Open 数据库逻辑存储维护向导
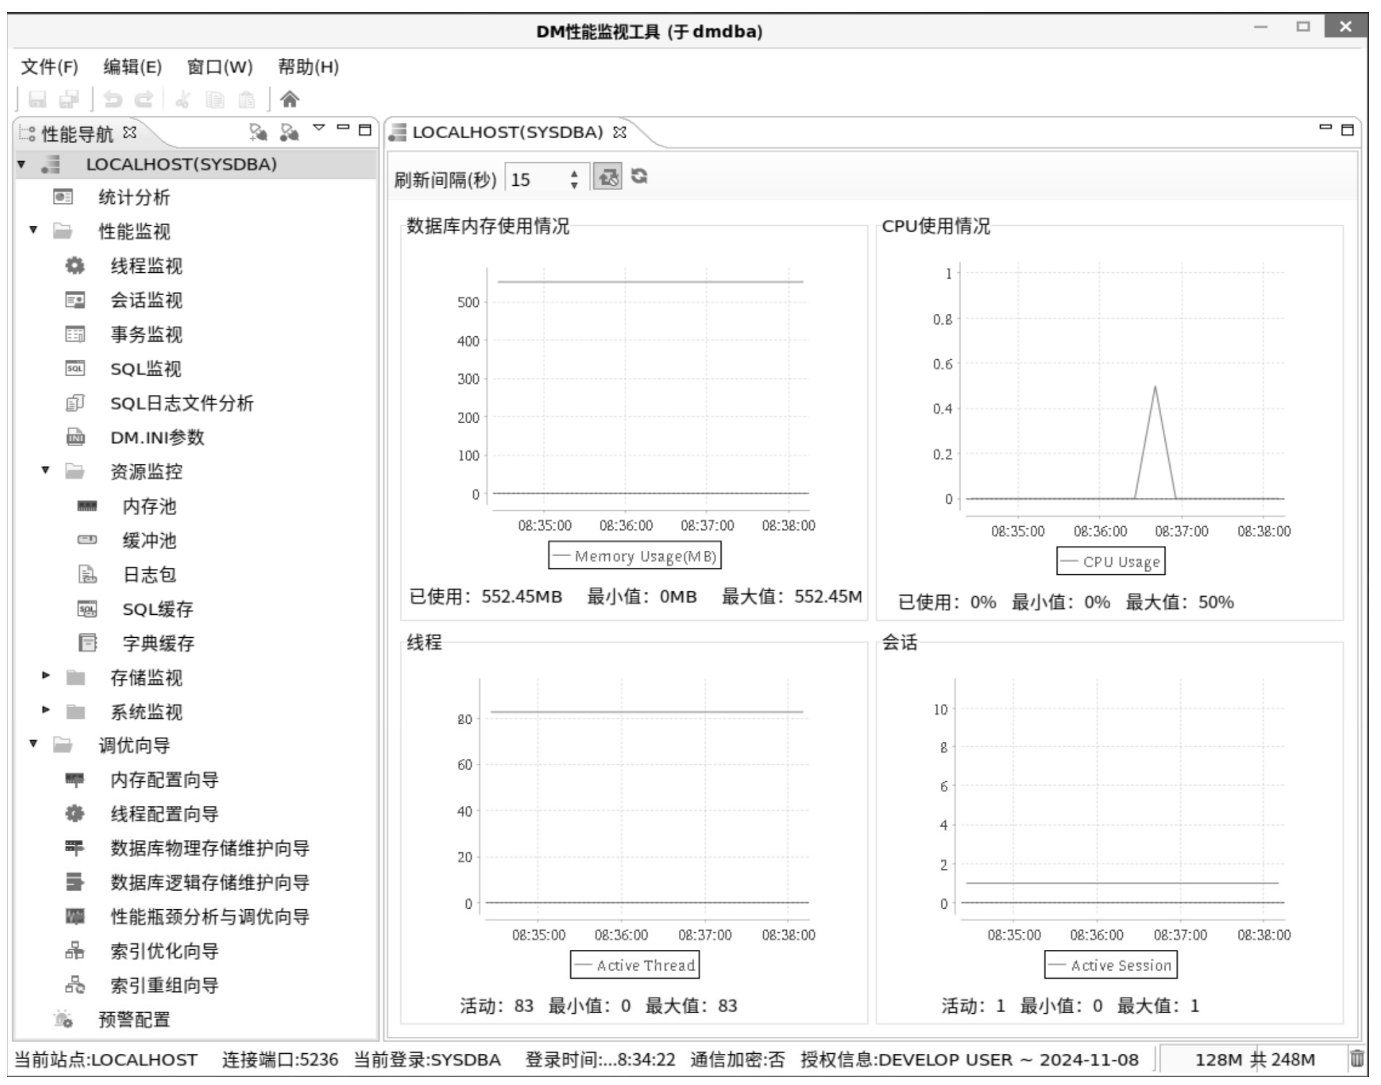The height and width of the screenshot is (1085, 1381). coord(210,882)
